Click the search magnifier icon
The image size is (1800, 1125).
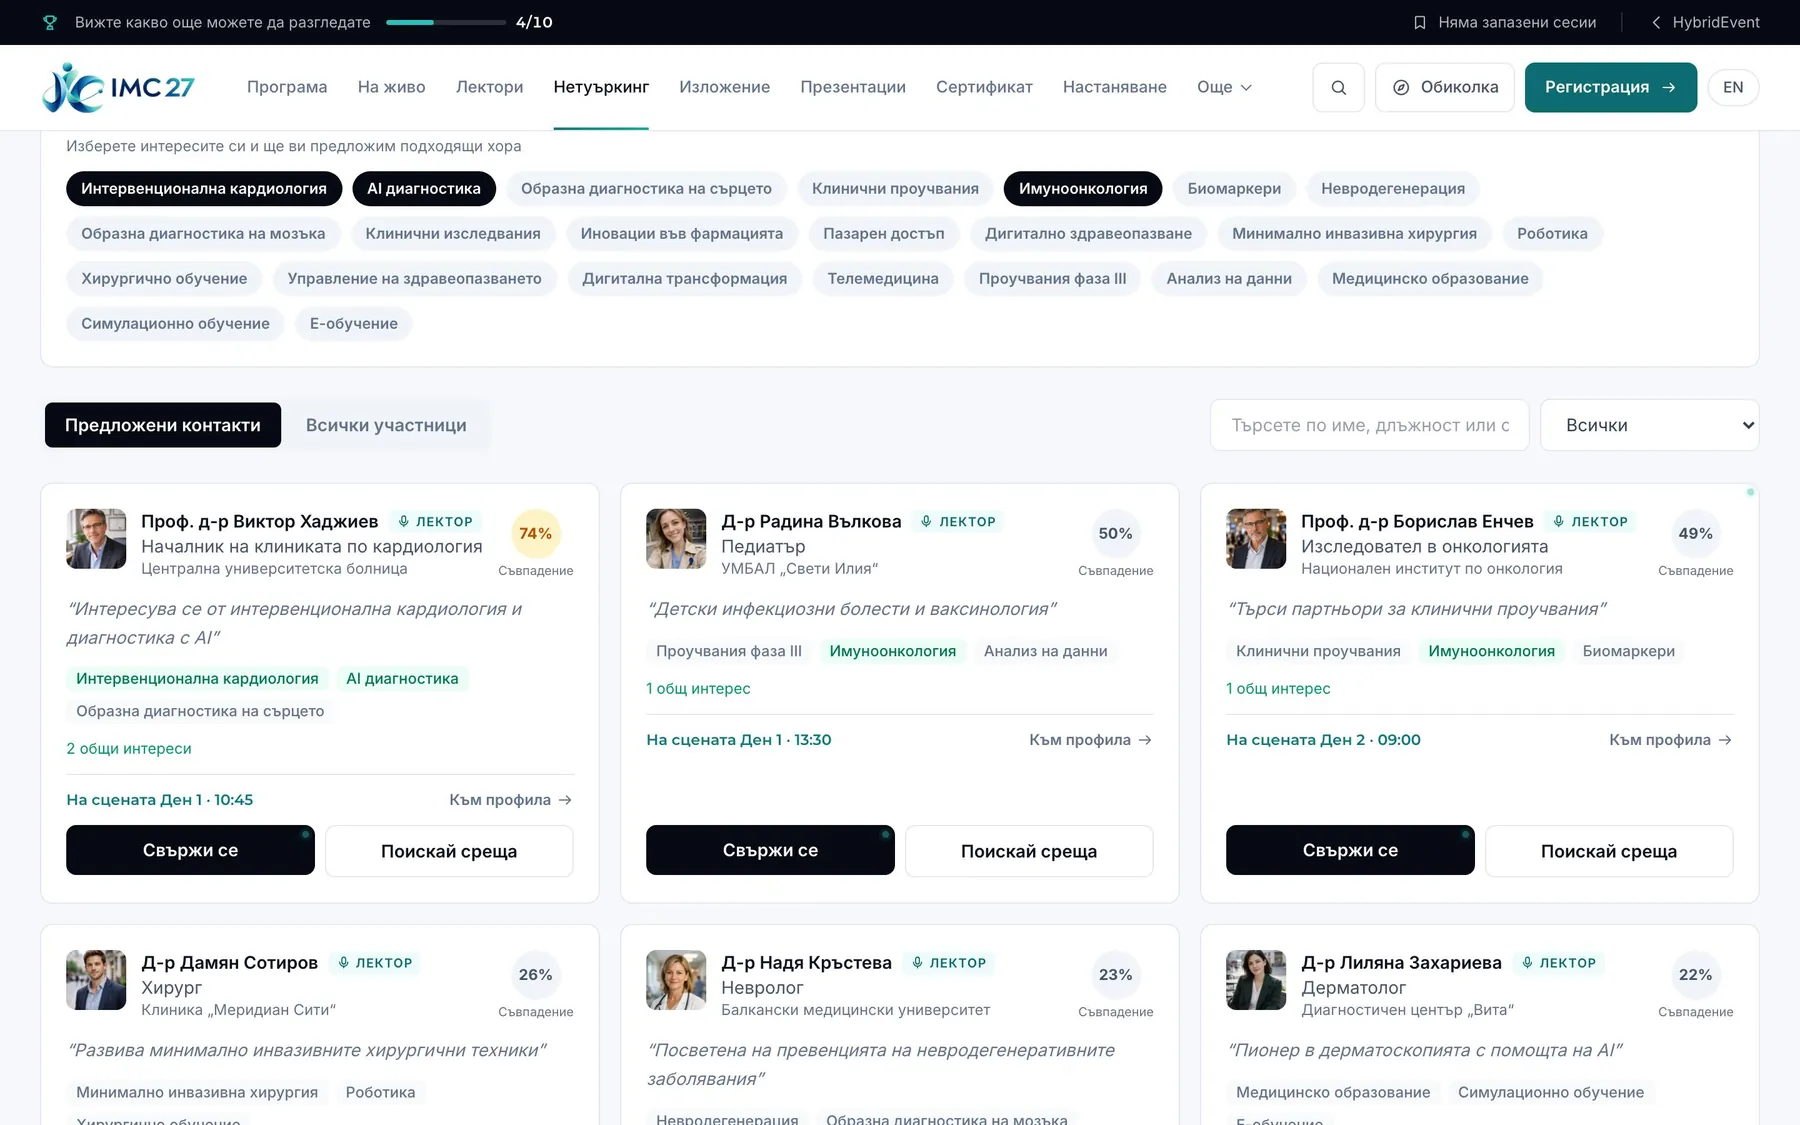coord(1338,87)
